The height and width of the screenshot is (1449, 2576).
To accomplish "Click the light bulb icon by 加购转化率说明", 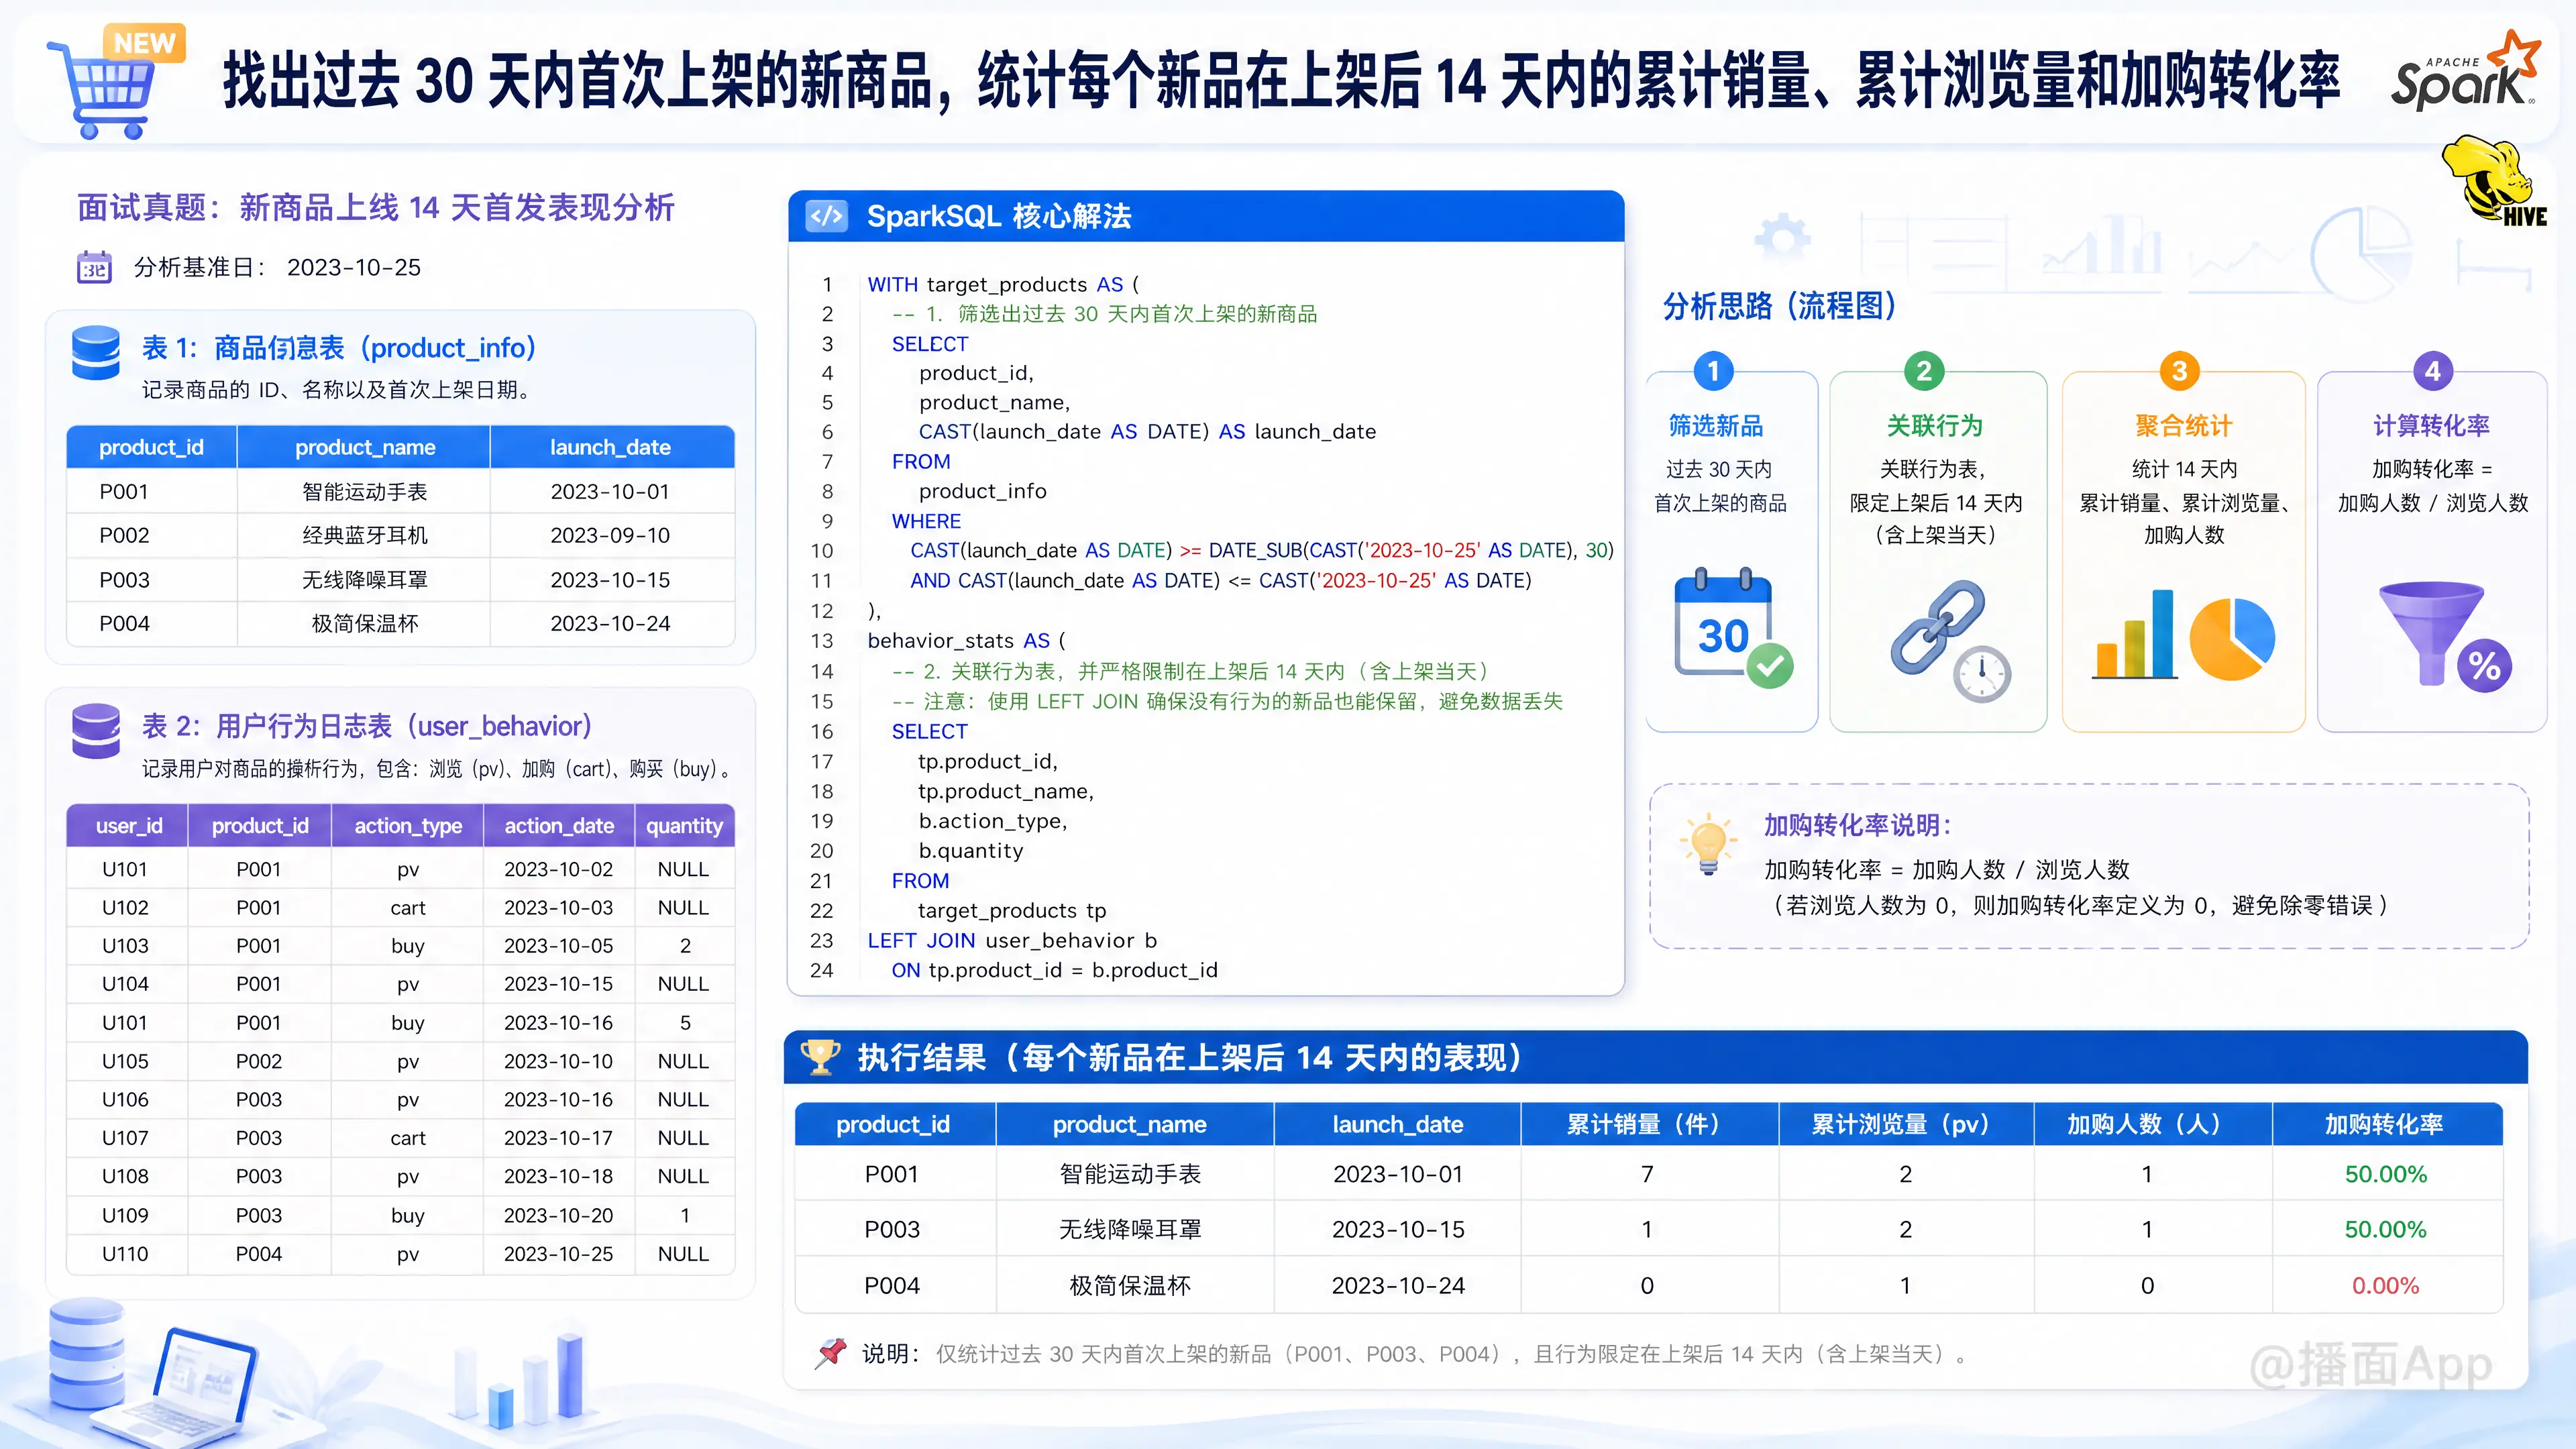I will click(x=1709, y=845).
